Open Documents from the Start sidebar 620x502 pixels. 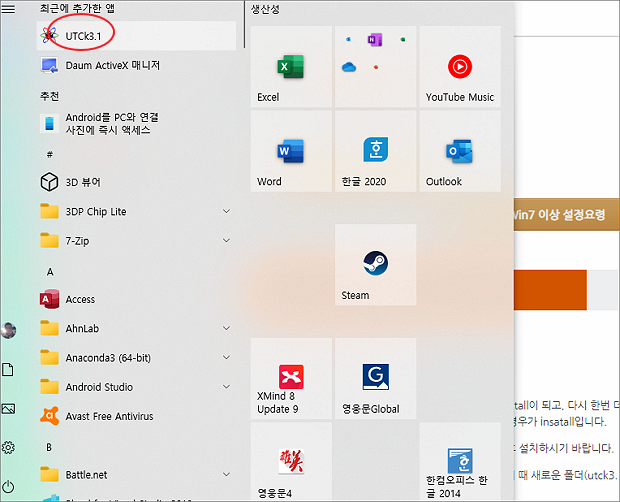[8, 370]
